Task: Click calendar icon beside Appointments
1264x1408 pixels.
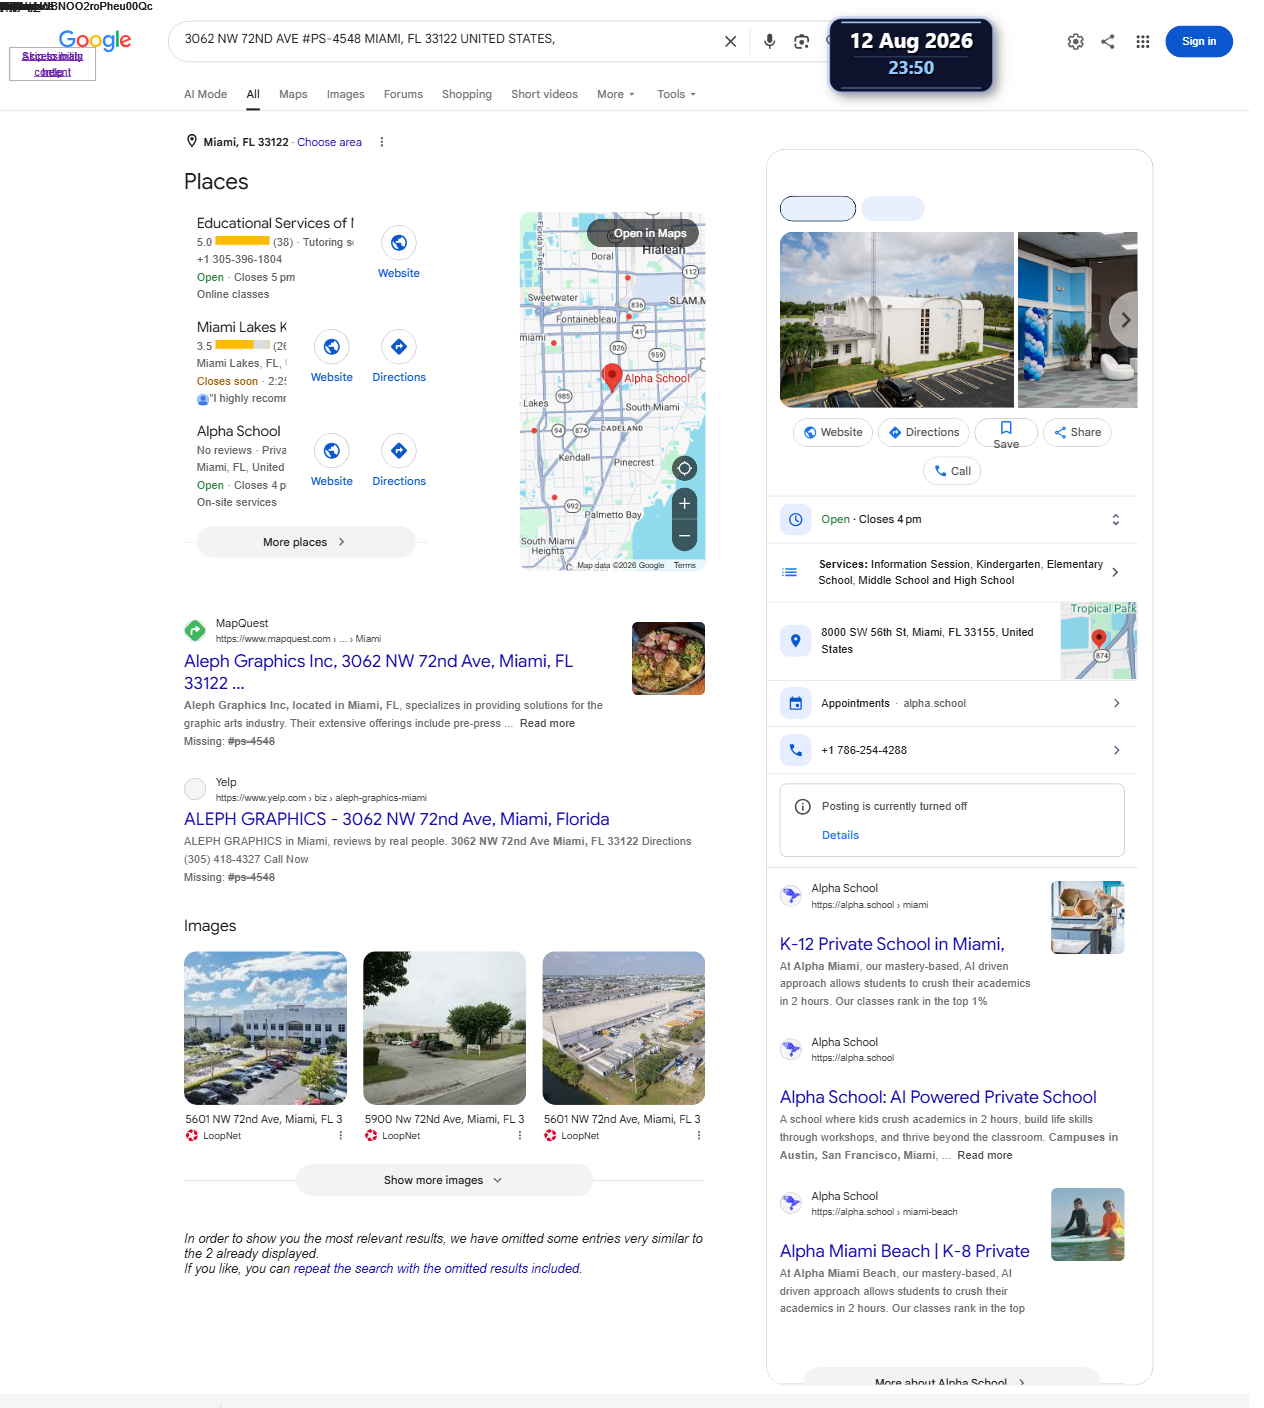Action: 796,703
